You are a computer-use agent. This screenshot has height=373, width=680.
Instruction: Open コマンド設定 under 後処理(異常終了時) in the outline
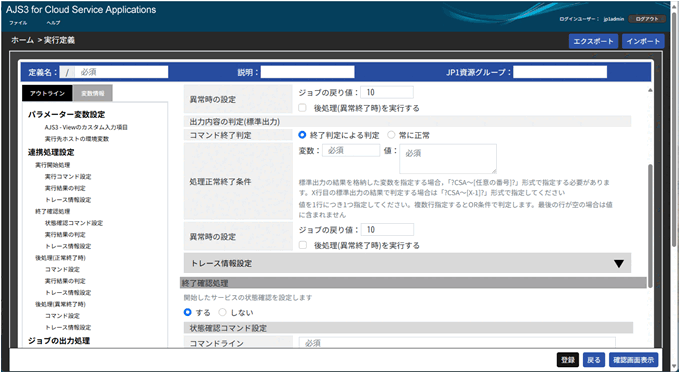tap(62, 316)
